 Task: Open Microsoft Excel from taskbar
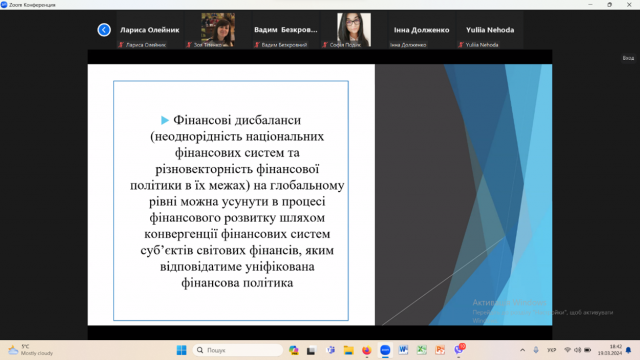pos(422,350)
